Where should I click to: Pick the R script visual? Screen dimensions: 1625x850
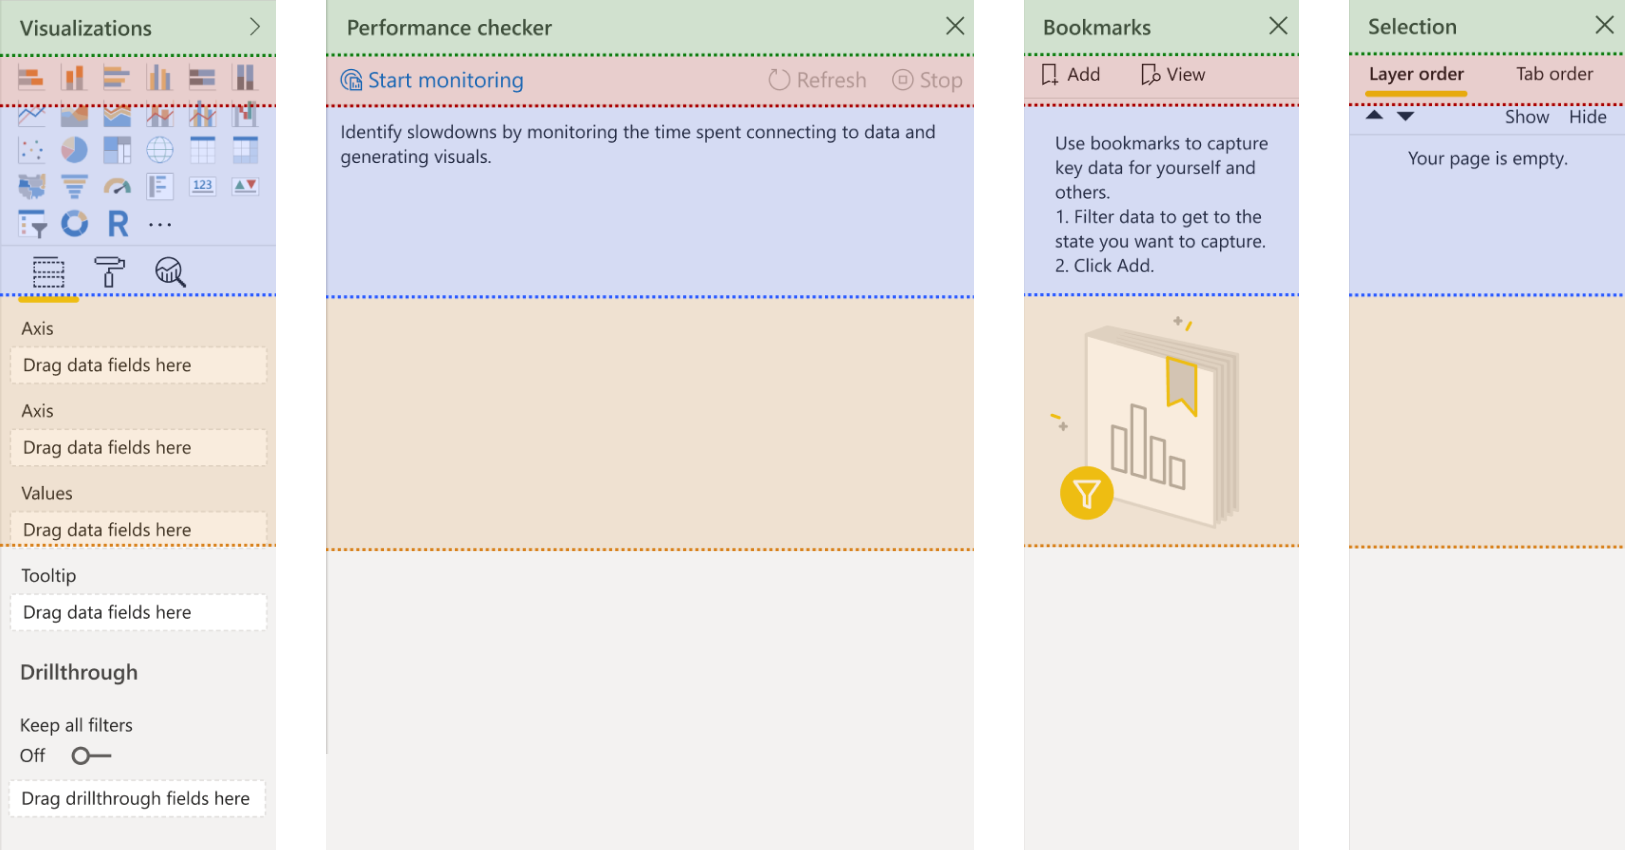tap(118, 224)
